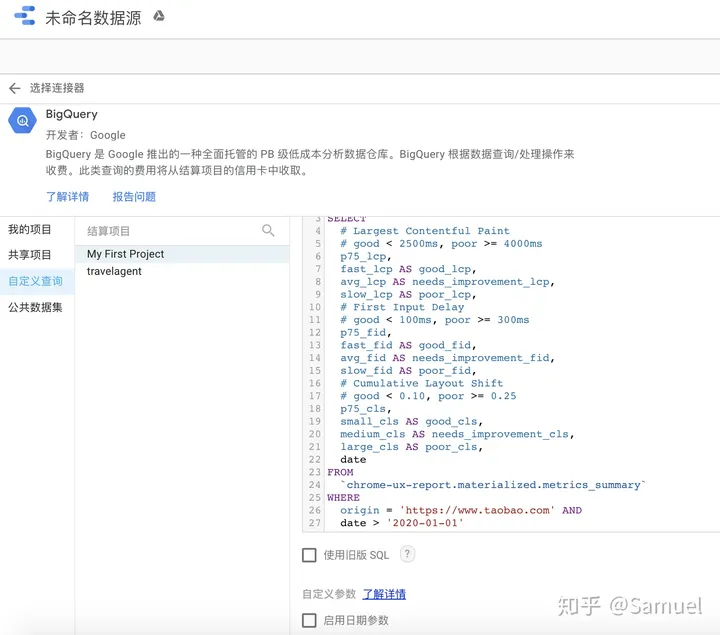The width and height of the screenshot is (720, 635).
Task: Open the 了解详情 link under the BigQuery description
Action: [x=67, y=196]
